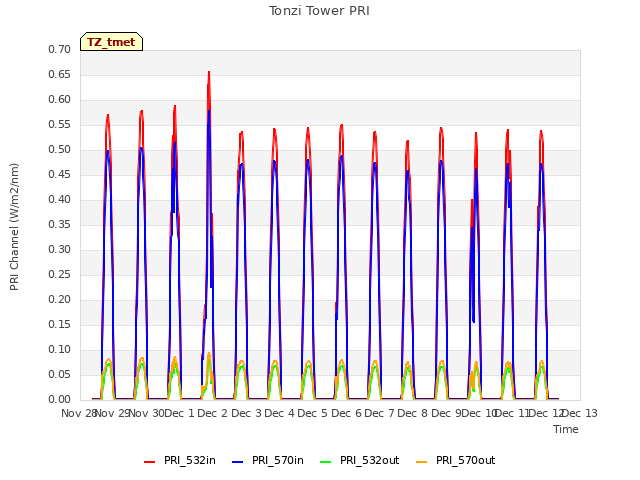Click the Dec 8 x-axis date label
This screenshot has width=640, height=480.
tap(413, 413)
